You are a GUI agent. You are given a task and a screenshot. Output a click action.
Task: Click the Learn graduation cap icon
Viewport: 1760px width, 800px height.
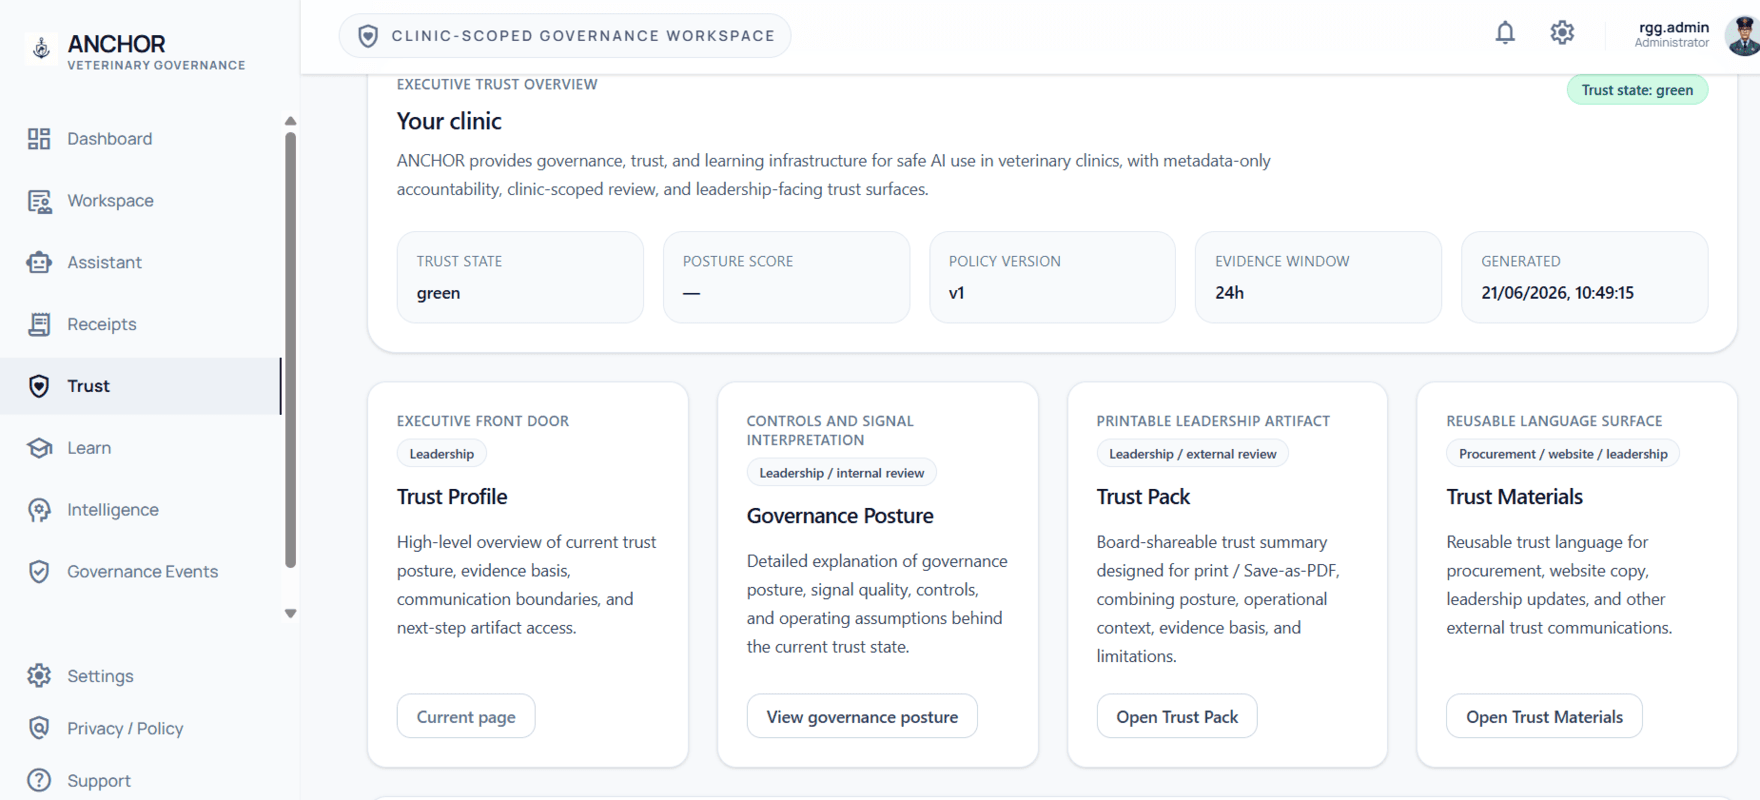[39, 448]
